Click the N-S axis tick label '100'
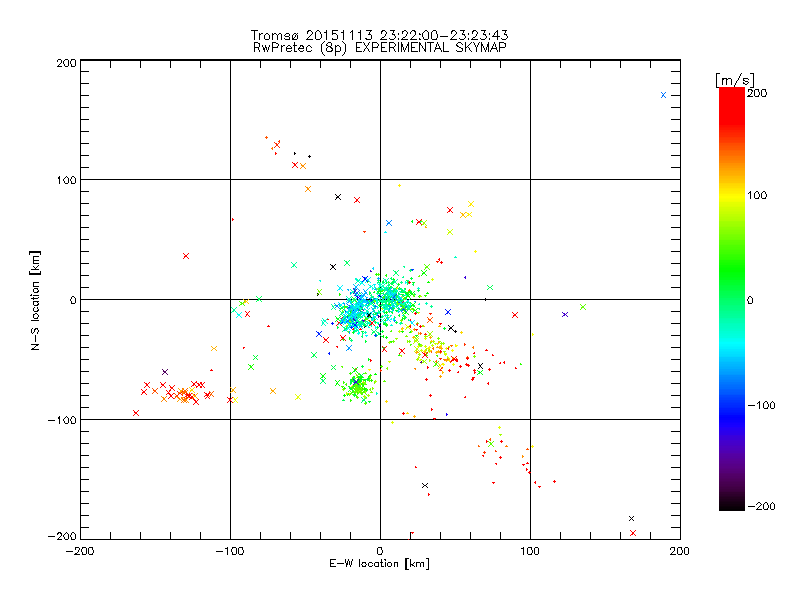The height and width of the screenshot is (600, 800). (x=66, y=181)
